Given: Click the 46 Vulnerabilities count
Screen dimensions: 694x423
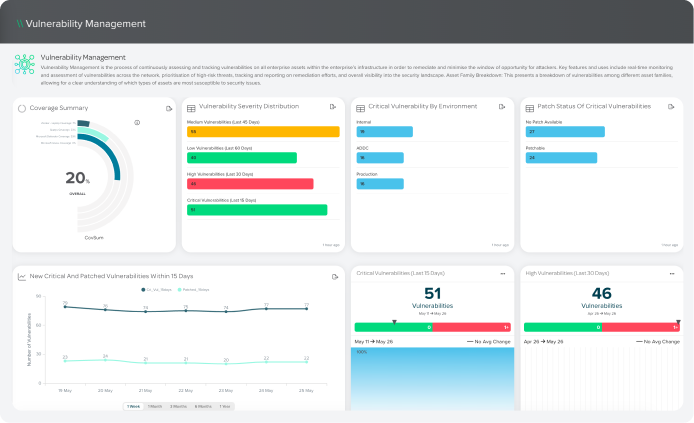Looking at the screenshot, I should (x=601, y=293).
